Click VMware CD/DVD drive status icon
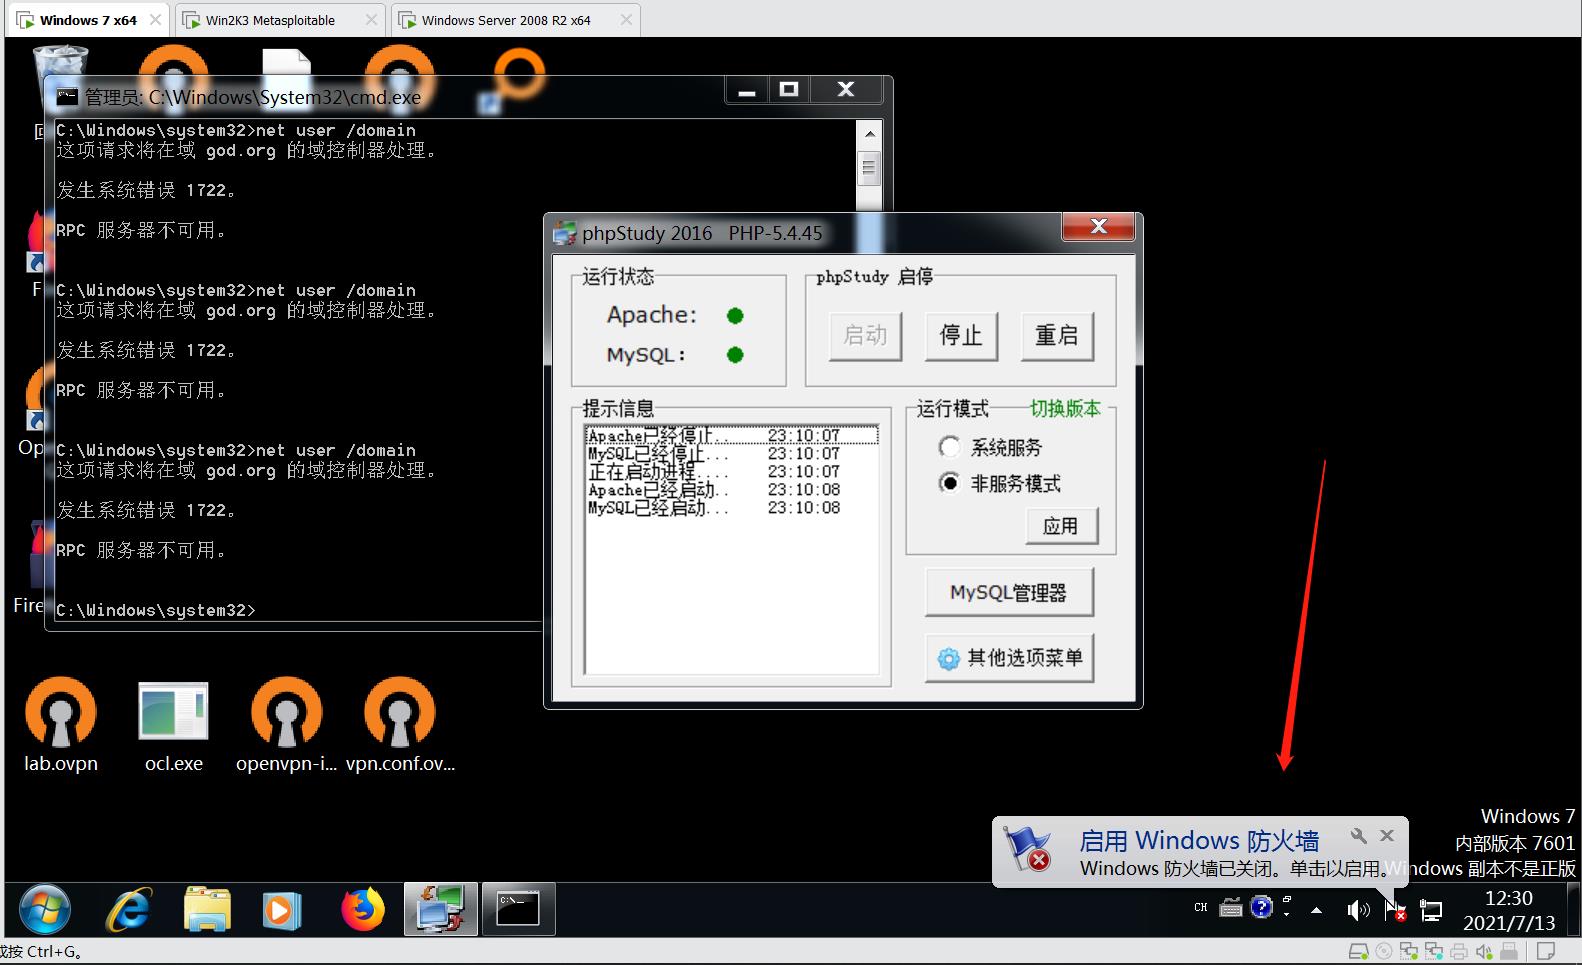The image size is (1582, 965). point(1384,951)
